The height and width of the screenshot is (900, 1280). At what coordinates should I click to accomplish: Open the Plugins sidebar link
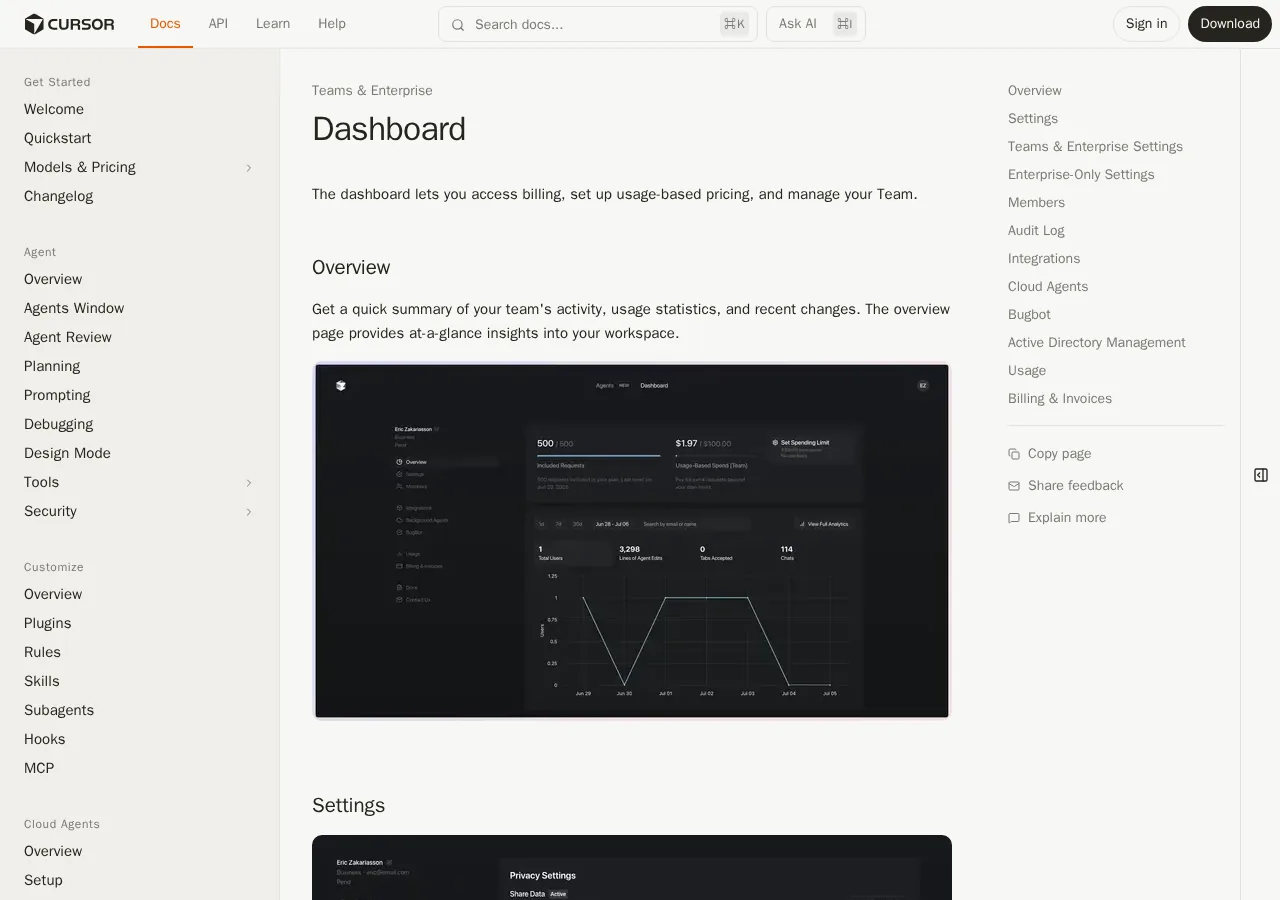click(x=47, y=623)
